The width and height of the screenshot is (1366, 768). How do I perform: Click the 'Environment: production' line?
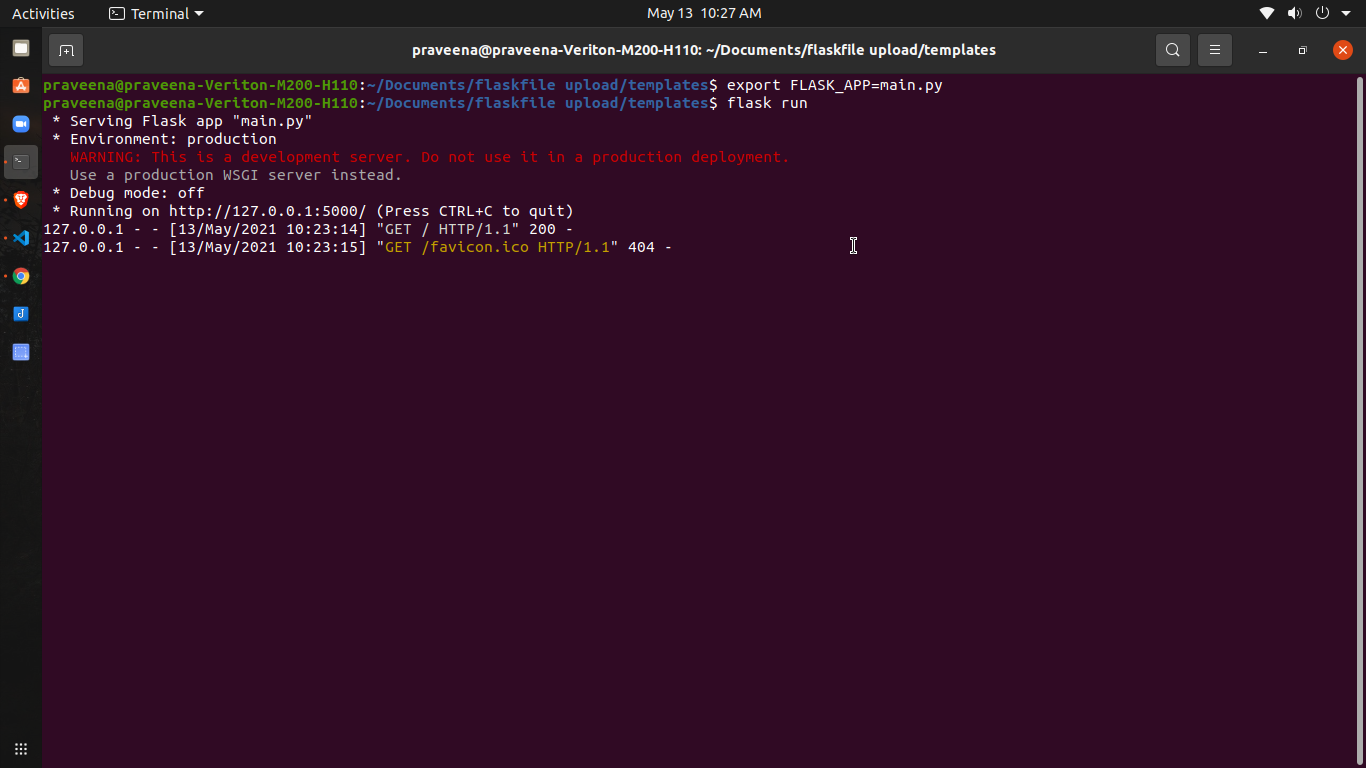164,139
